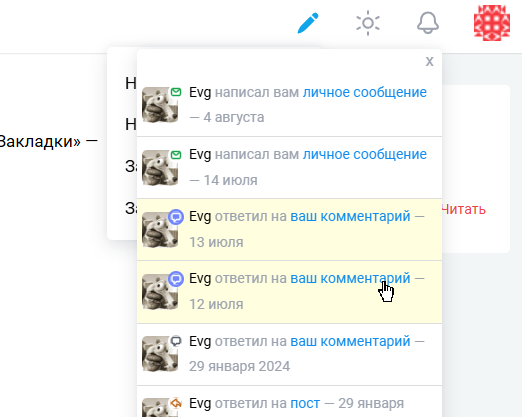Open 'ваш комментарий' link from 29 января 2024

350,341
